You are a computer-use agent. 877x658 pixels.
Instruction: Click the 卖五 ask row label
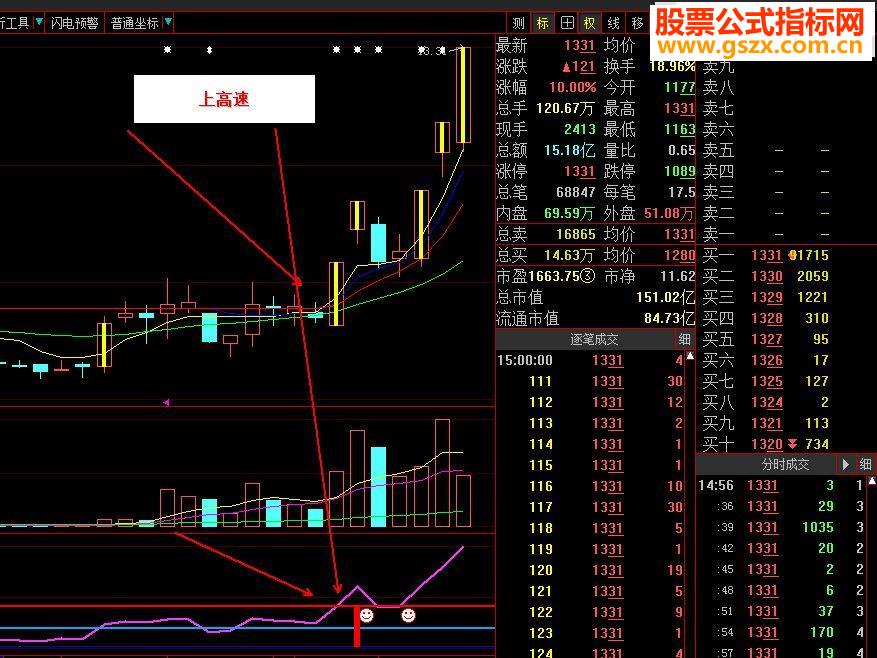718,151
